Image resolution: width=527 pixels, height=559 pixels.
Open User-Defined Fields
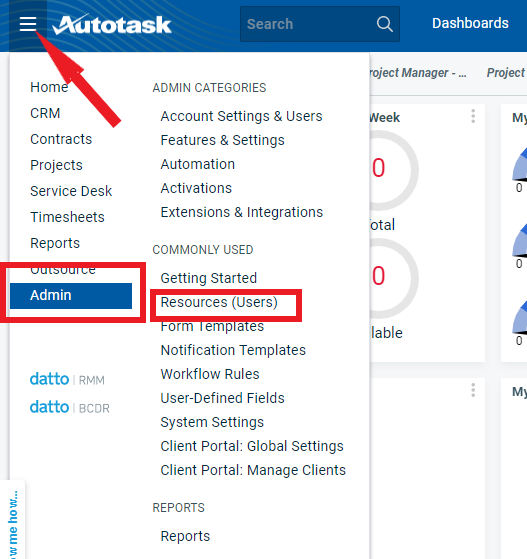pyautogui.click(x=222, y=398)
